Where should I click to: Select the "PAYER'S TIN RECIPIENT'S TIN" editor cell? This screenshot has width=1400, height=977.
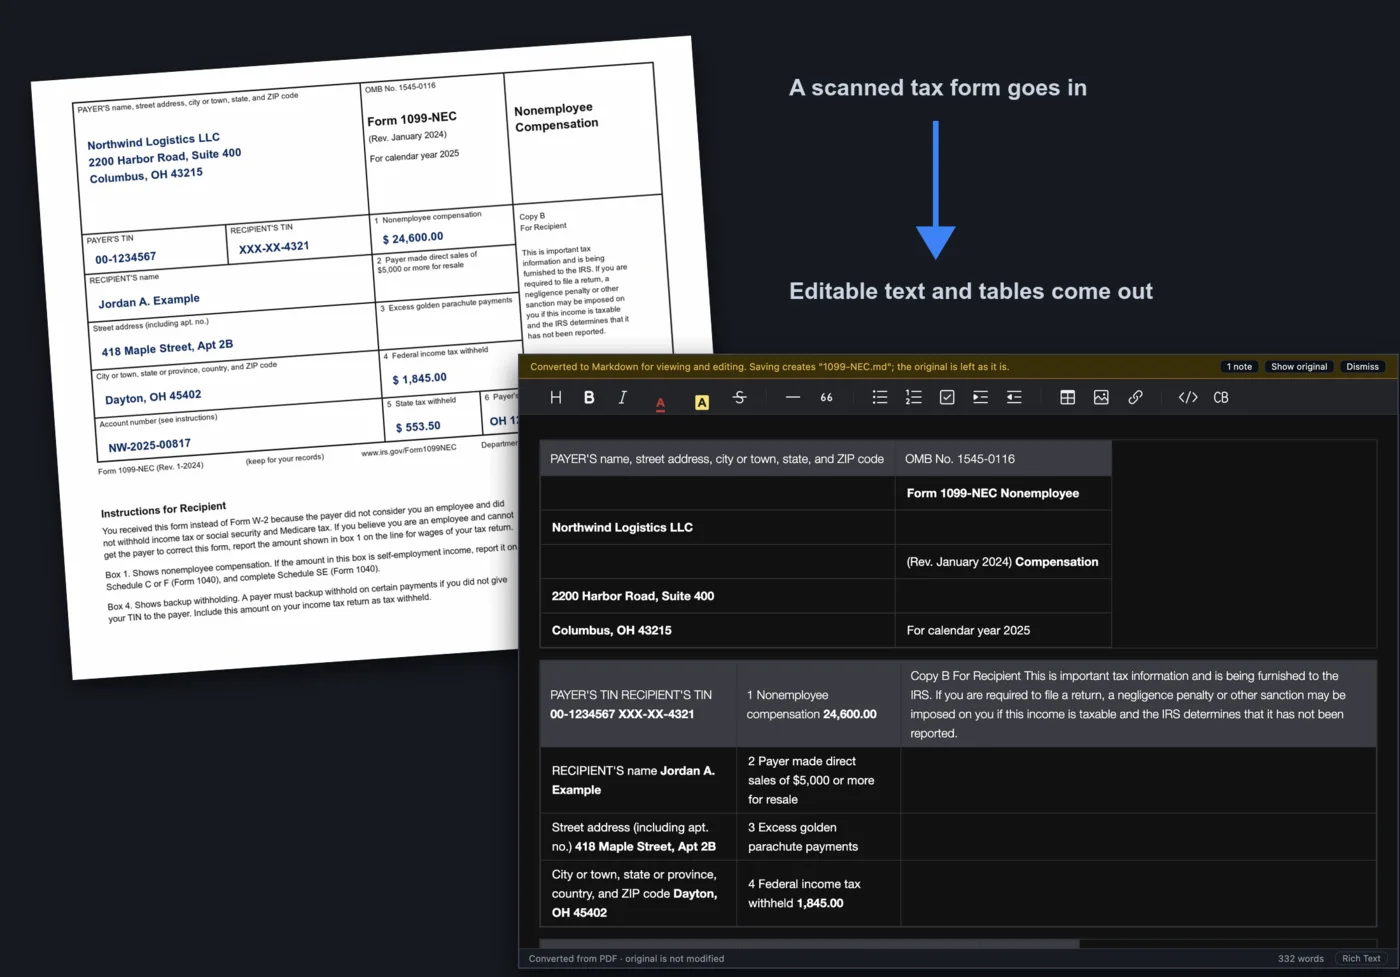coord(638,704)
